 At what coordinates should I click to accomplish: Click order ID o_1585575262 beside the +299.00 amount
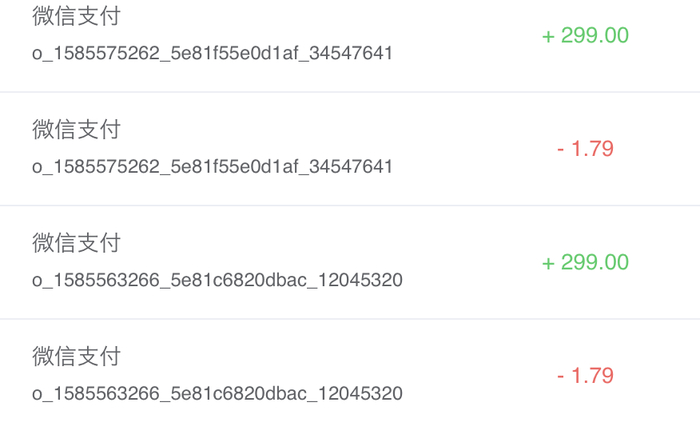[x=212, y=53]
